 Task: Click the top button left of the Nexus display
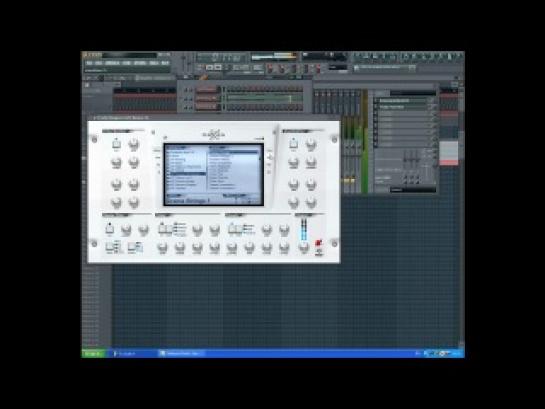(x=157, y=150)
